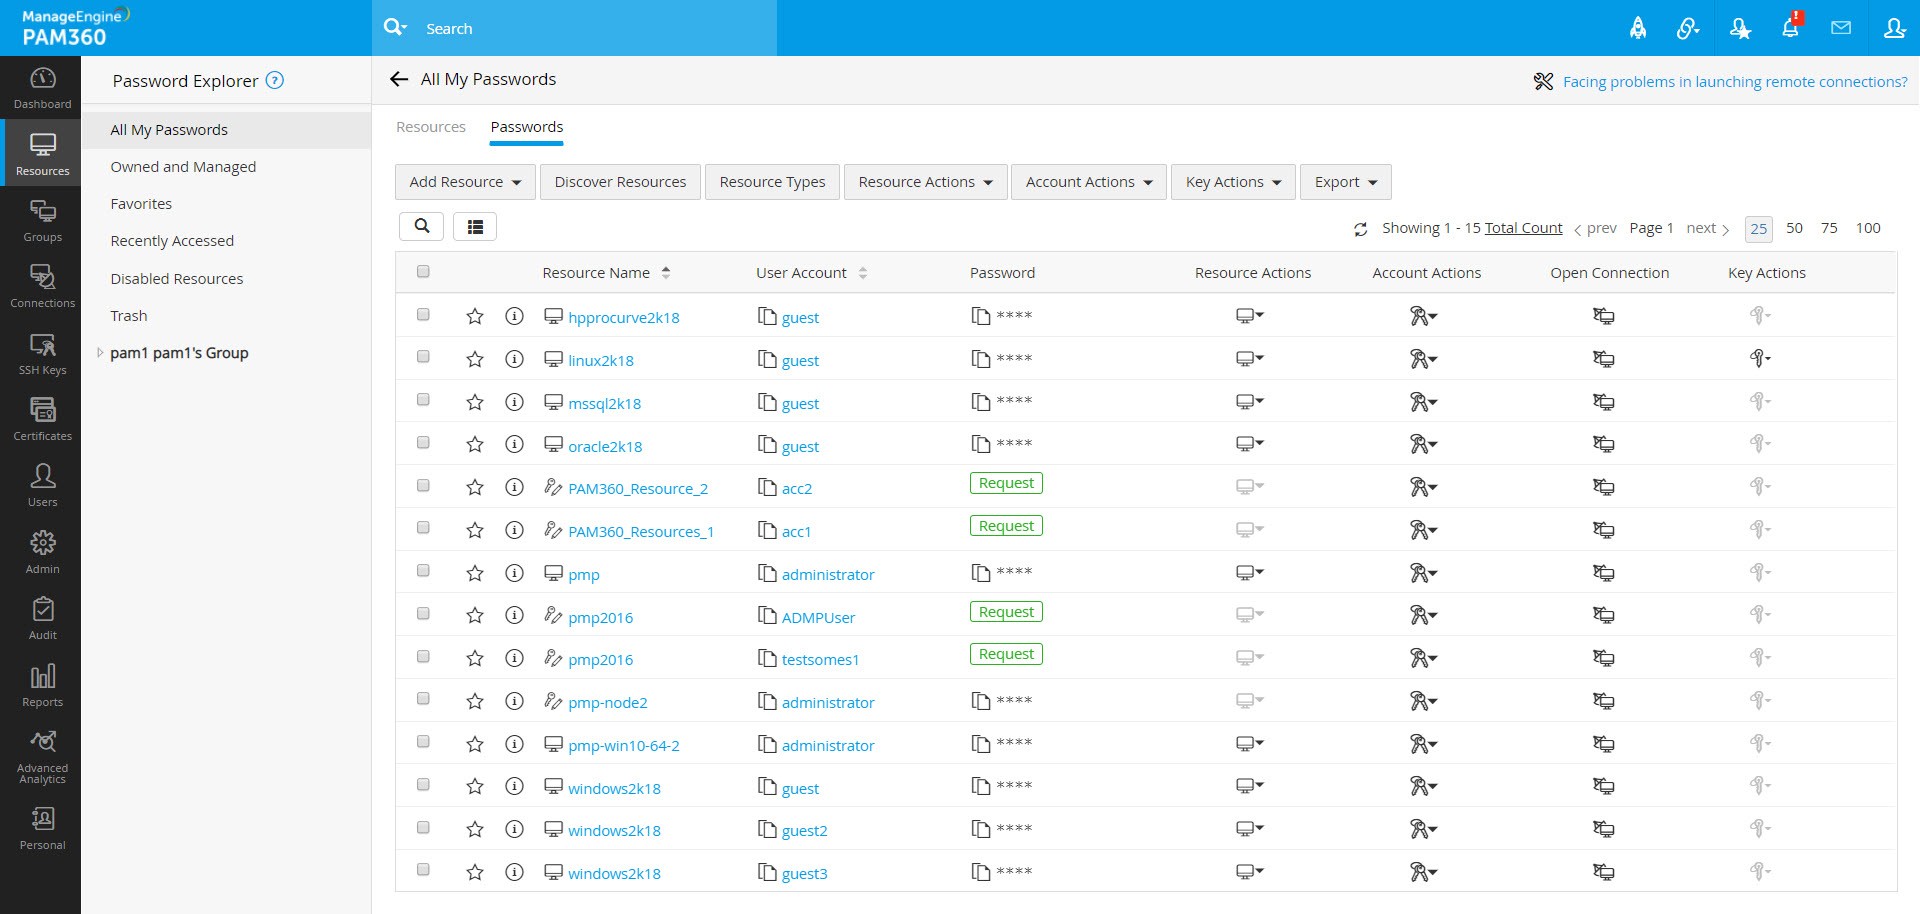Select Favorites in Password Explorer
This screenshot has width=1920, height=914.
(141, 204)
